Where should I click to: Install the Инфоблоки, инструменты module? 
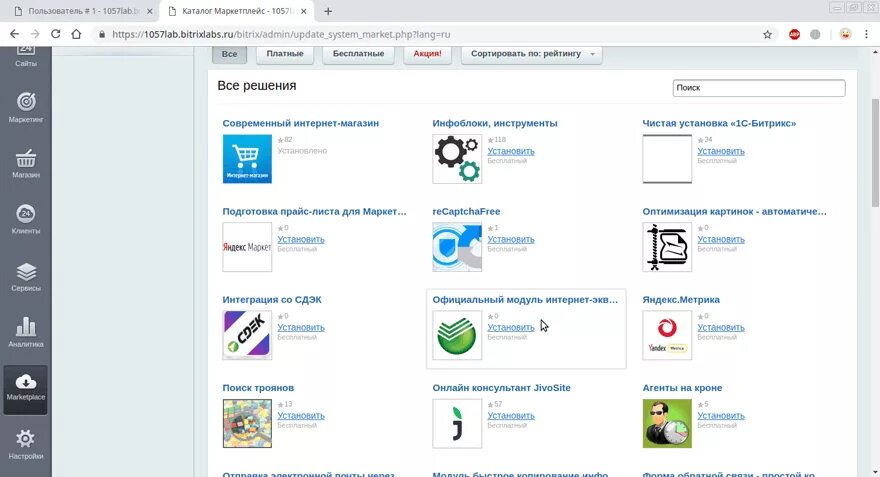click(x=511, y=151)
